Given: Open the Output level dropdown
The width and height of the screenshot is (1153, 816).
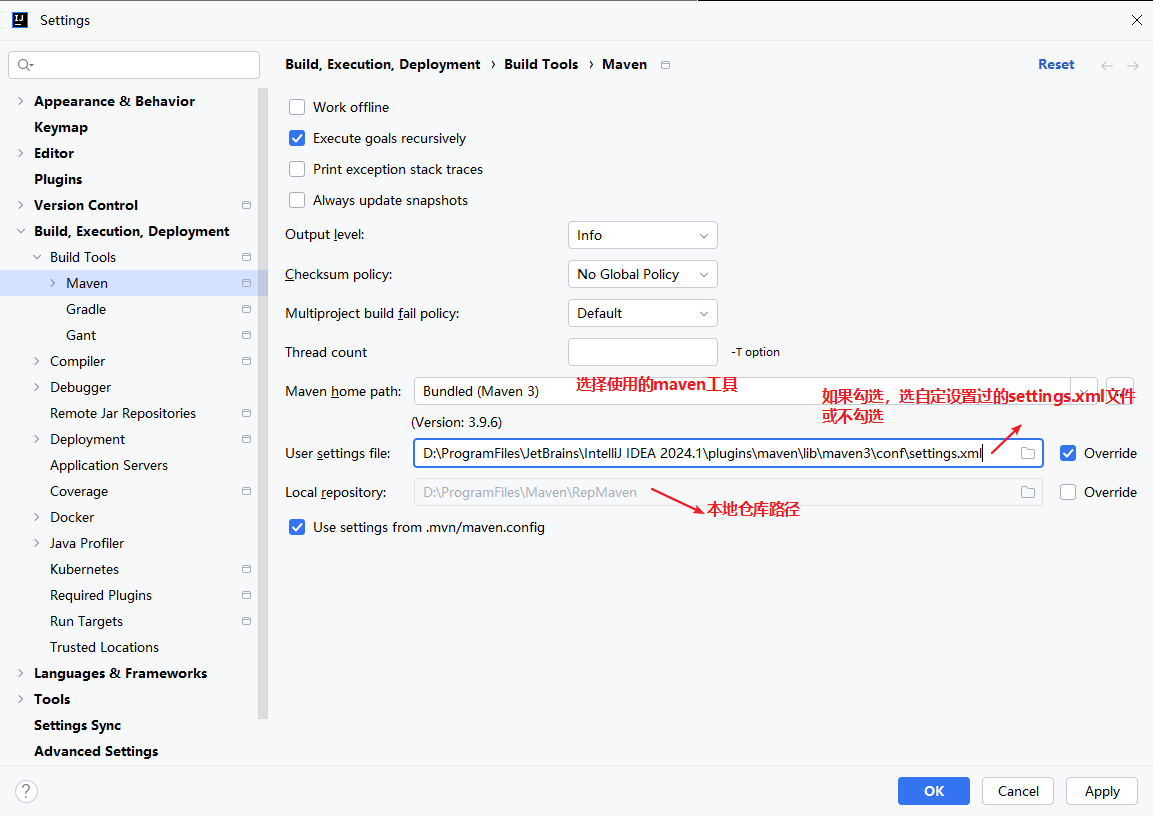Looking at the screenshot, I should point(643,235).
